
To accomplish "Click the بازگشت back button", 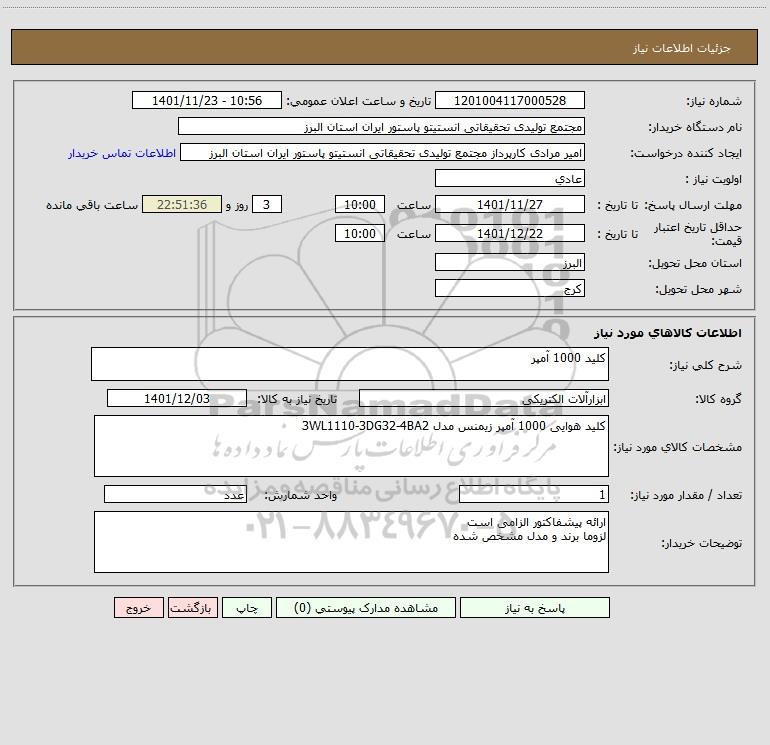I will pos(192,607).
